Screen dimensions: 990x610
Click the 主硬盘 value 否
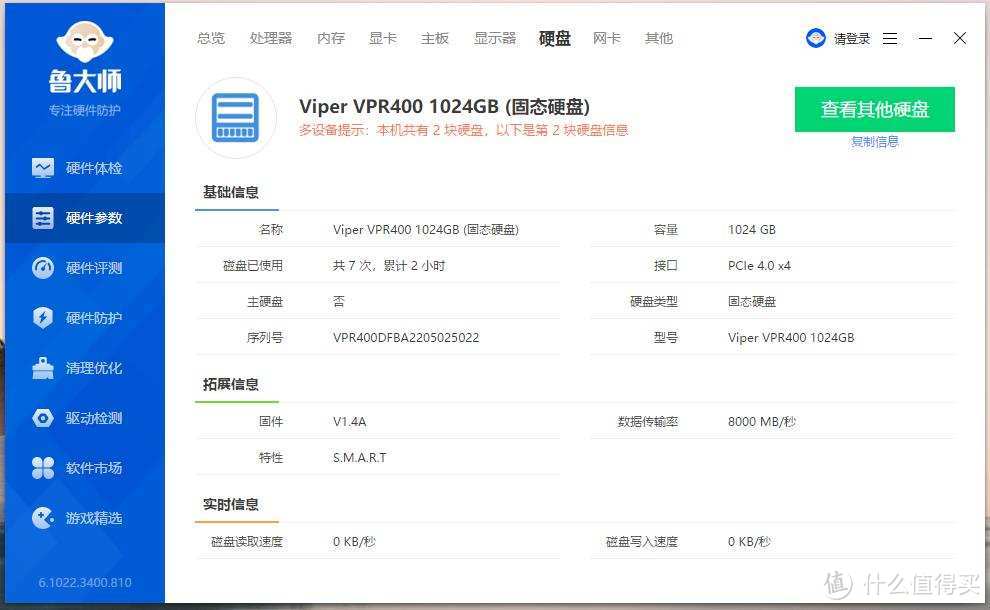[339, 302]
